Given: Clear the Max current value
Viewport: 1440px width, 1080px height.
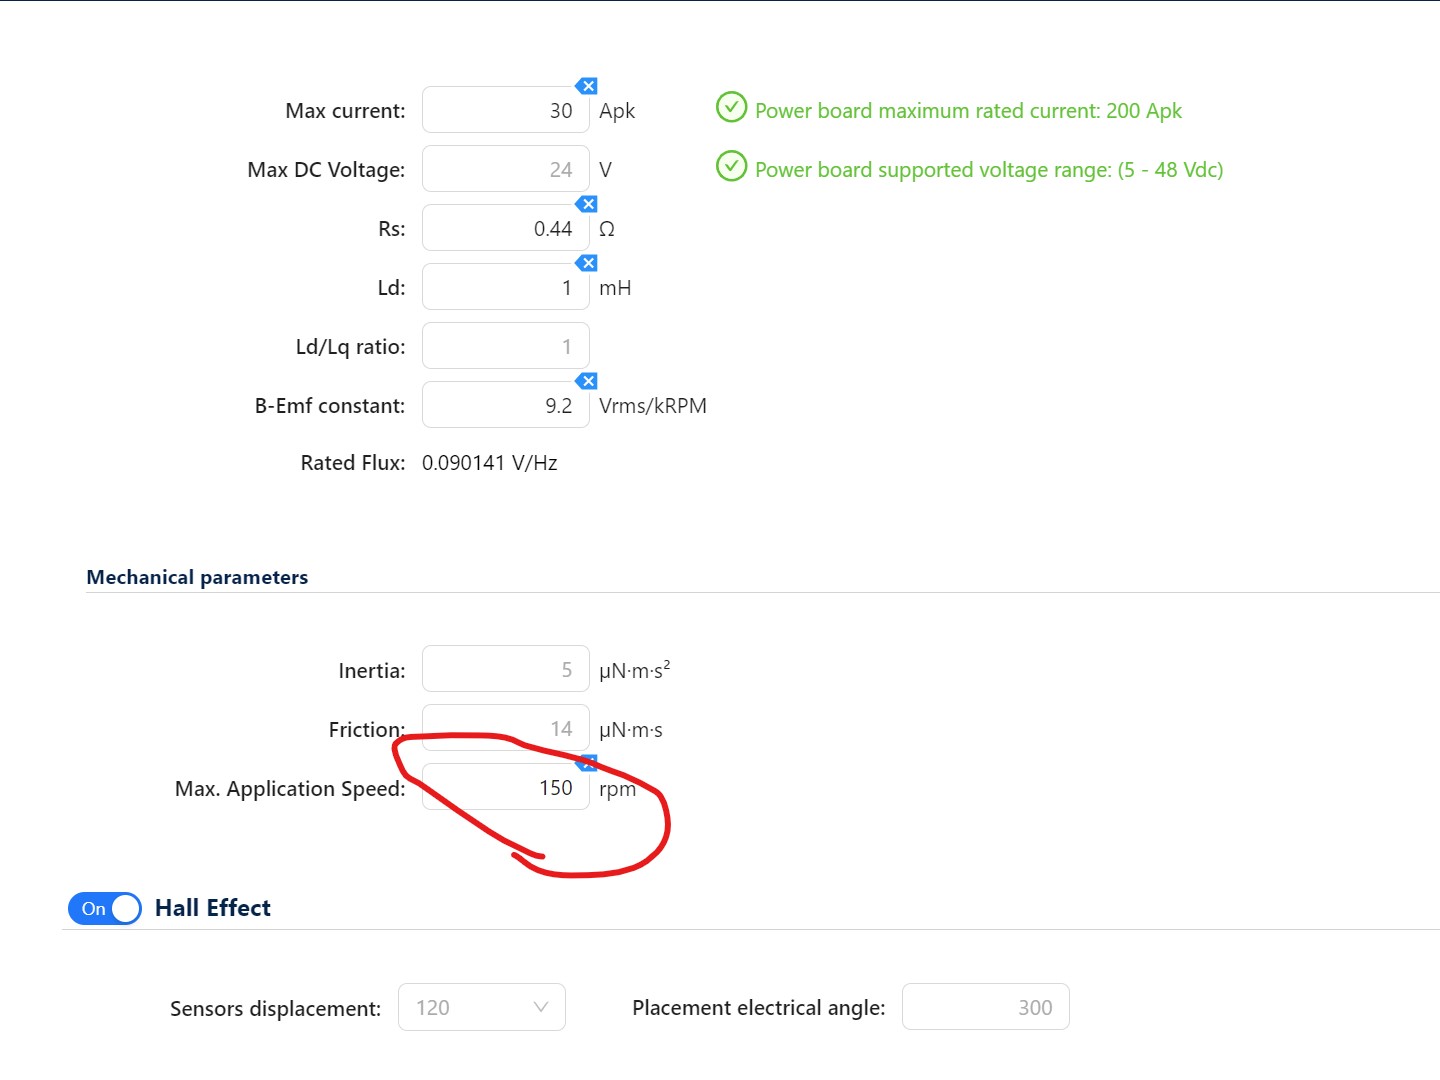Looking at the screenshot, I should pyautogui.click(x=587, y=86).
